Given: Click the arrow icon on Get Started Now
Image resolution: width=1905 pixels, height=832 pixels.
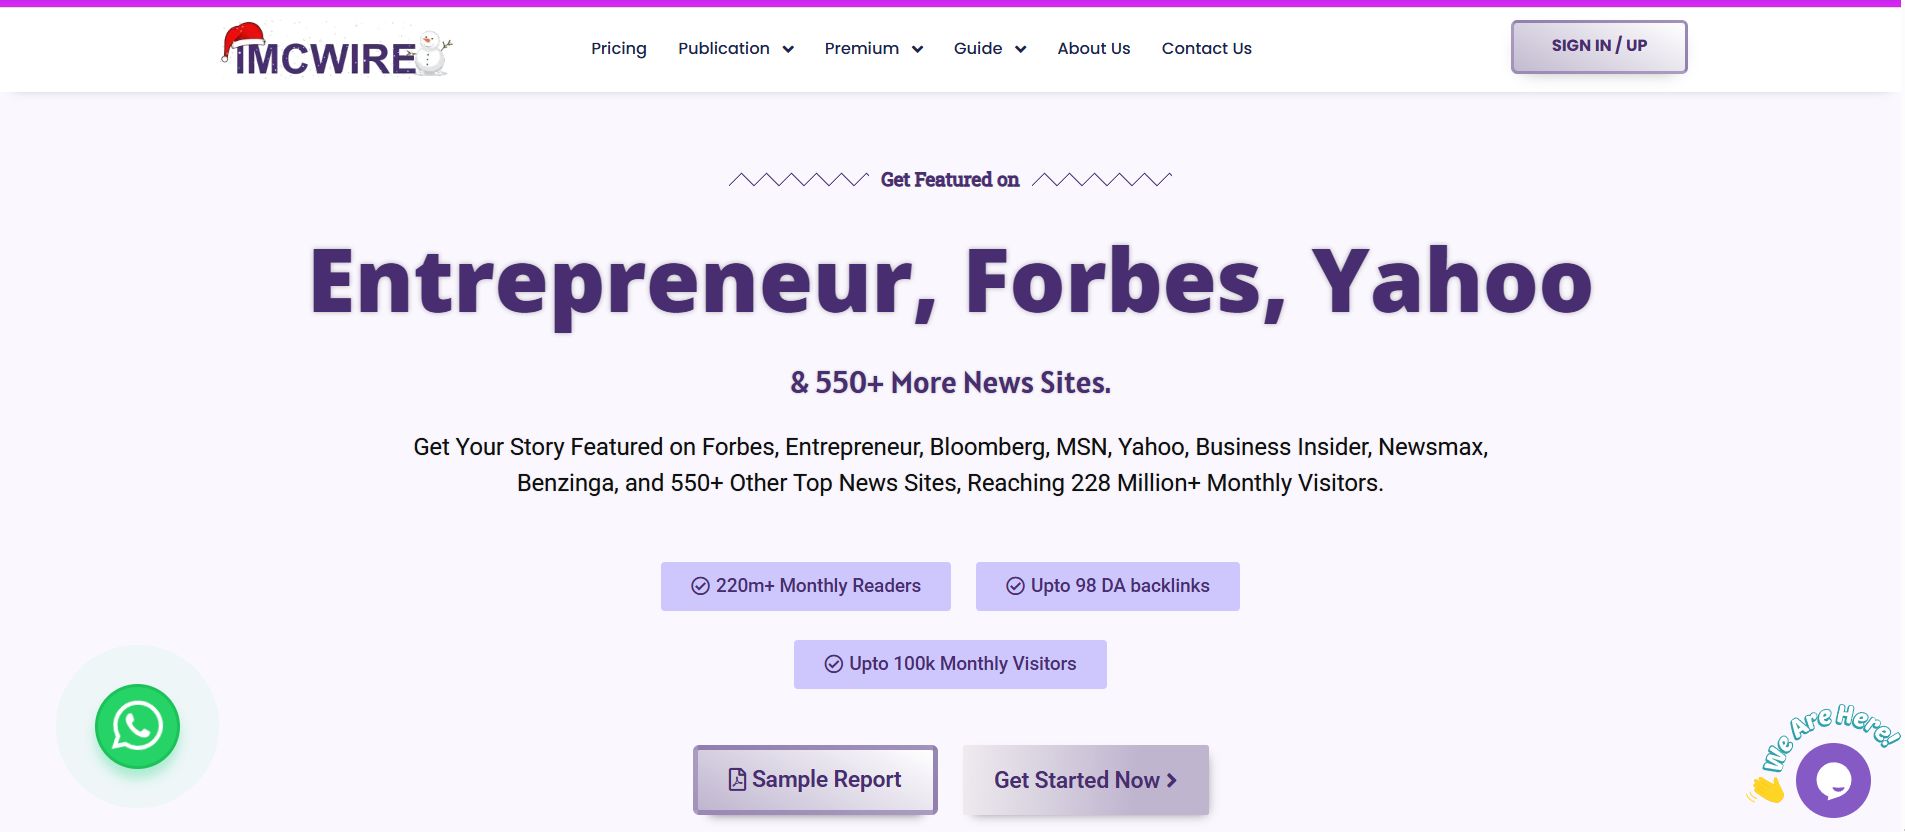Looking at the screenshot, I should (1171, 780).
